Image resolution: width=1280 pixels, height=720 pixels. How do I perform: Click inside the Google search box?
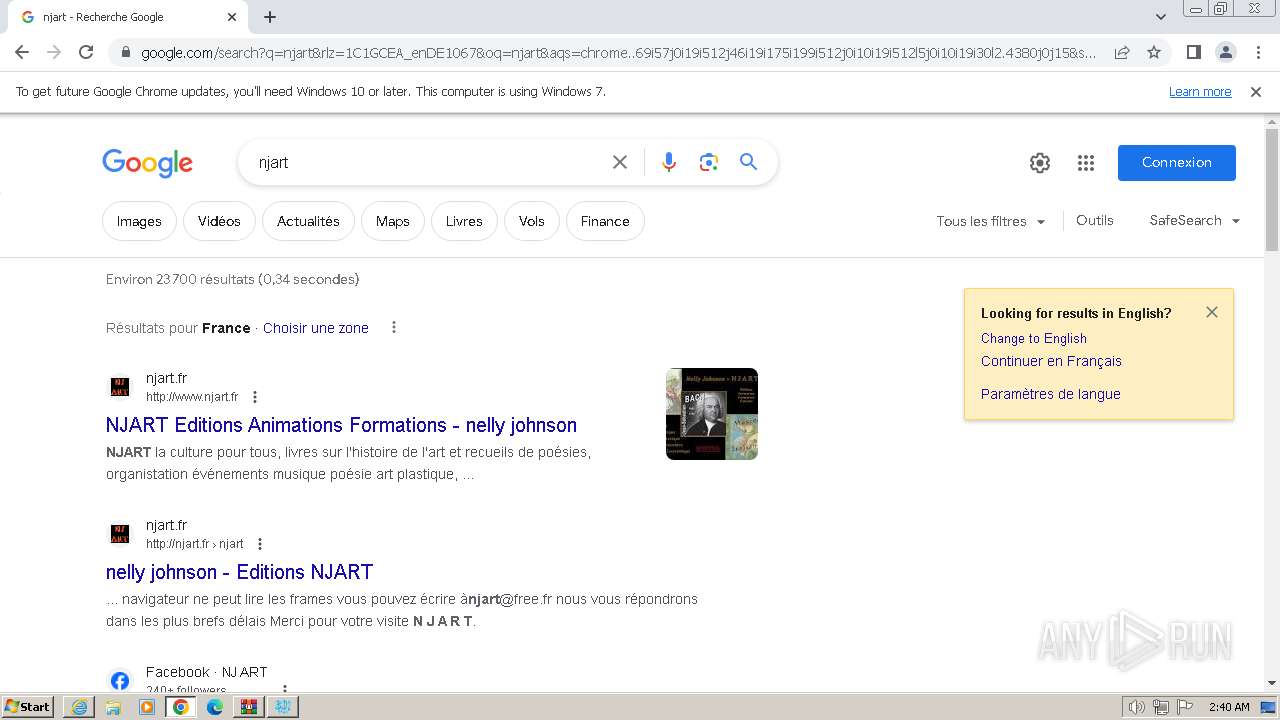pyautogui.click(x=430, y=162)
